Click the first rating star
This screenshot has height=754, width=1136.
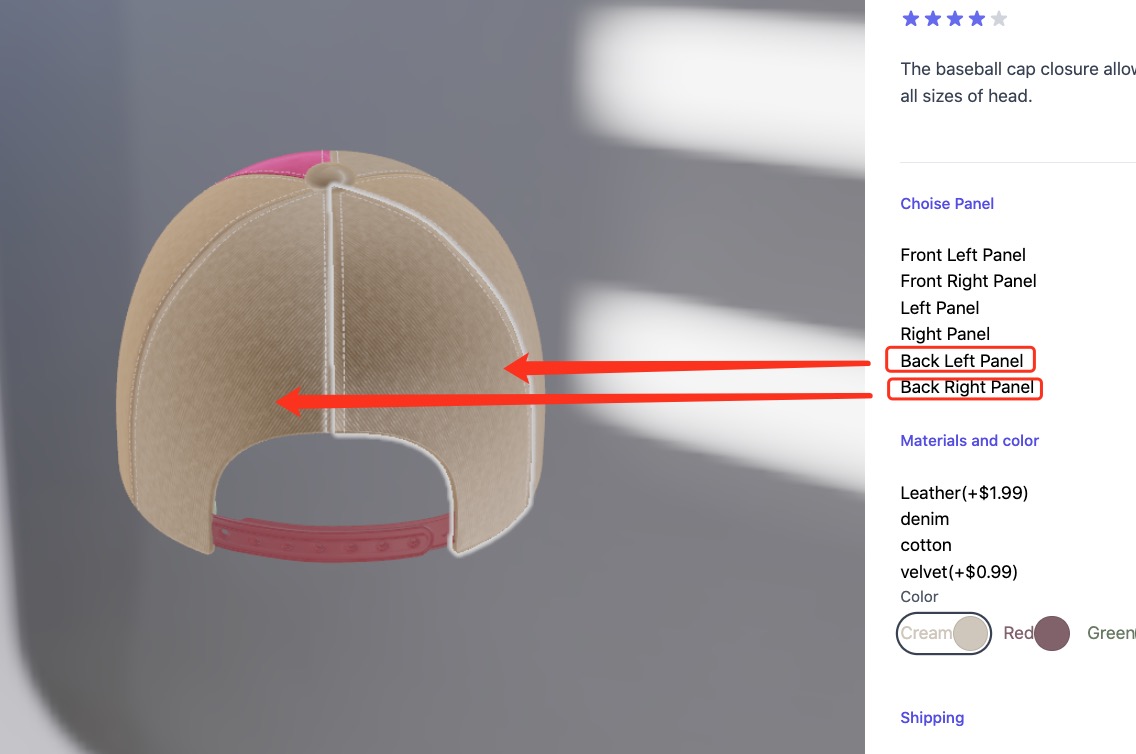click(x=911, y=19)
